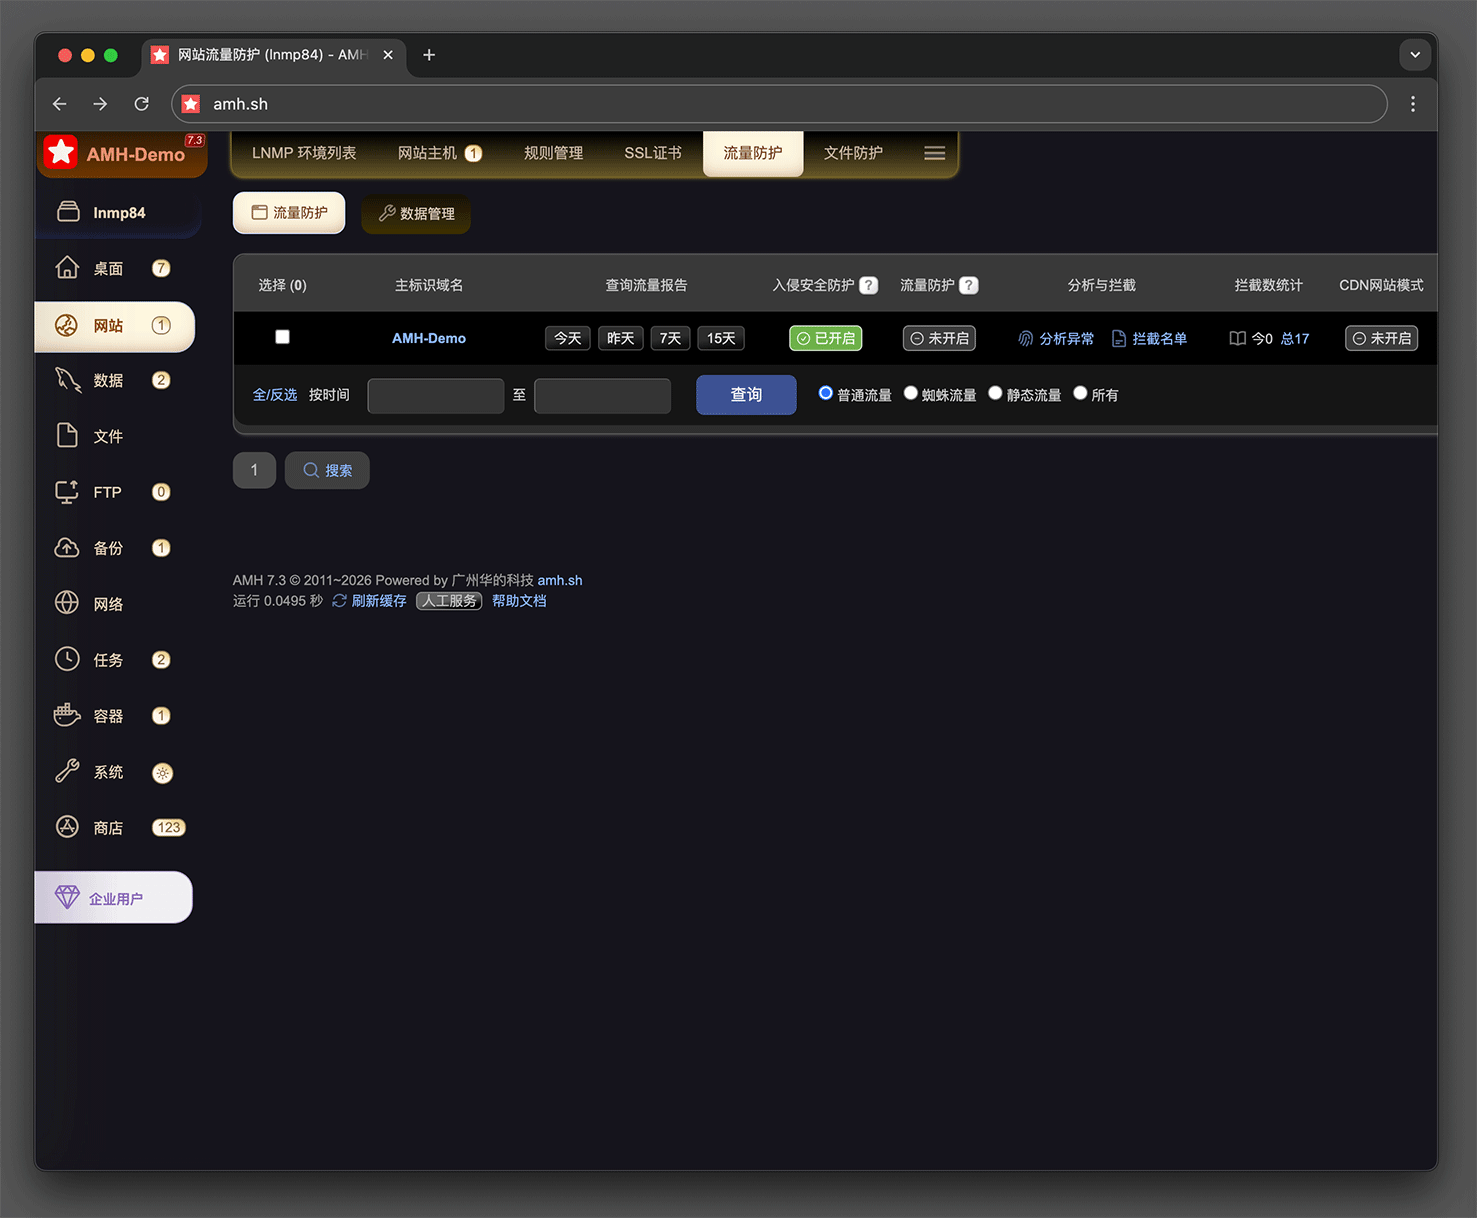Open the 容器 docker container icon
1477x1218 pixels.
pyautogui.click(x=67, y=715)
